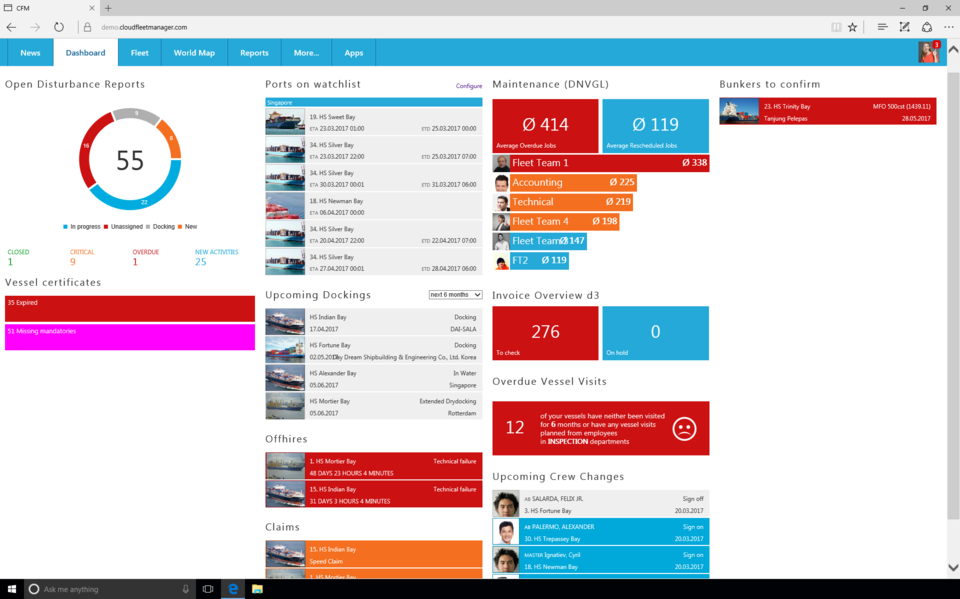Open File Explorer from the taskbar
The image size is (960, 599).
point(257,589)
